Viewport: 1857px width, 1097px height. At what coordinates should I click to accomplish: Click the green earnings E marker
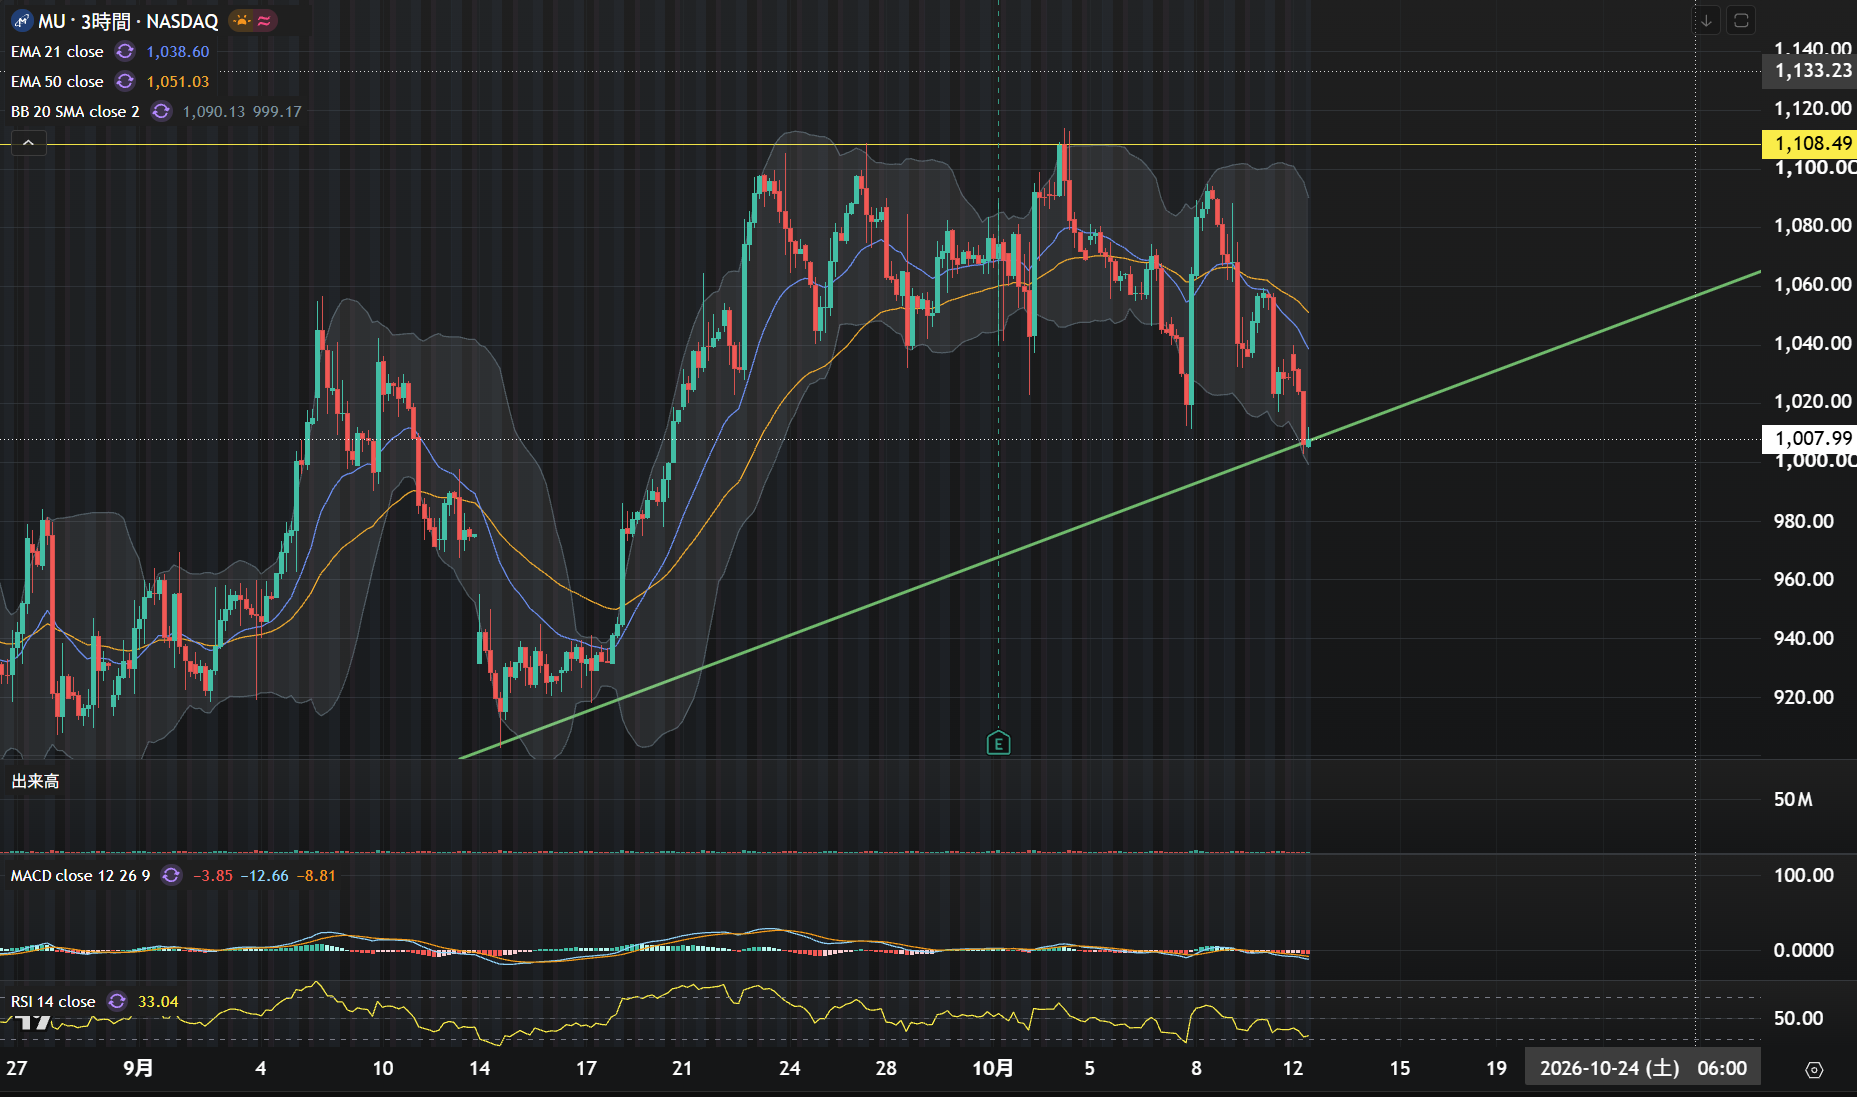998,743
